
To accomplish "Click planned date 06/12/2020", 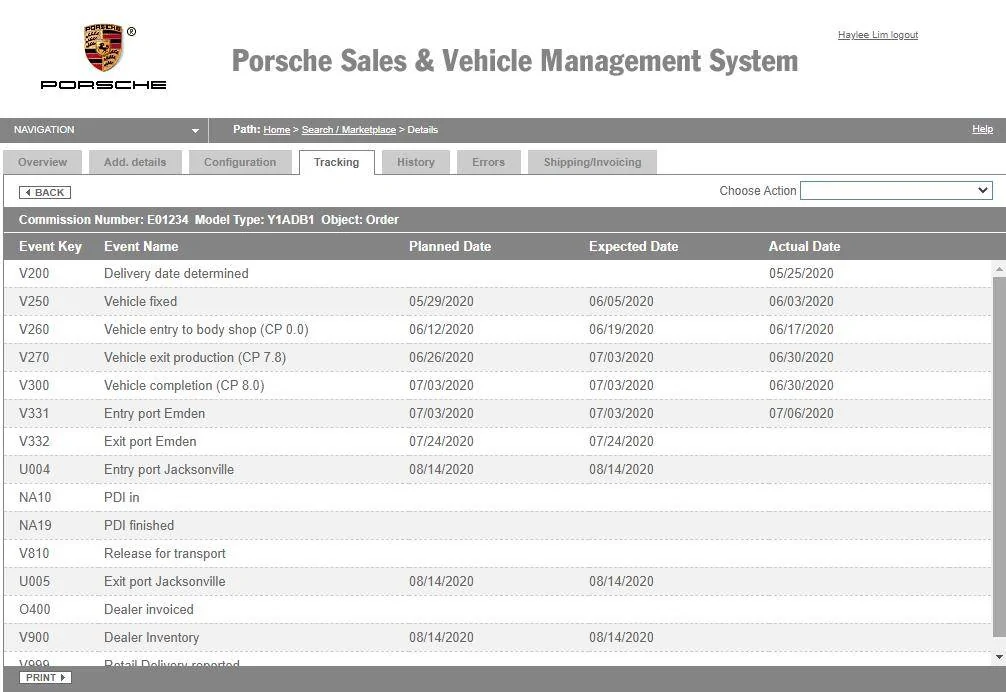I will point(441,330).
